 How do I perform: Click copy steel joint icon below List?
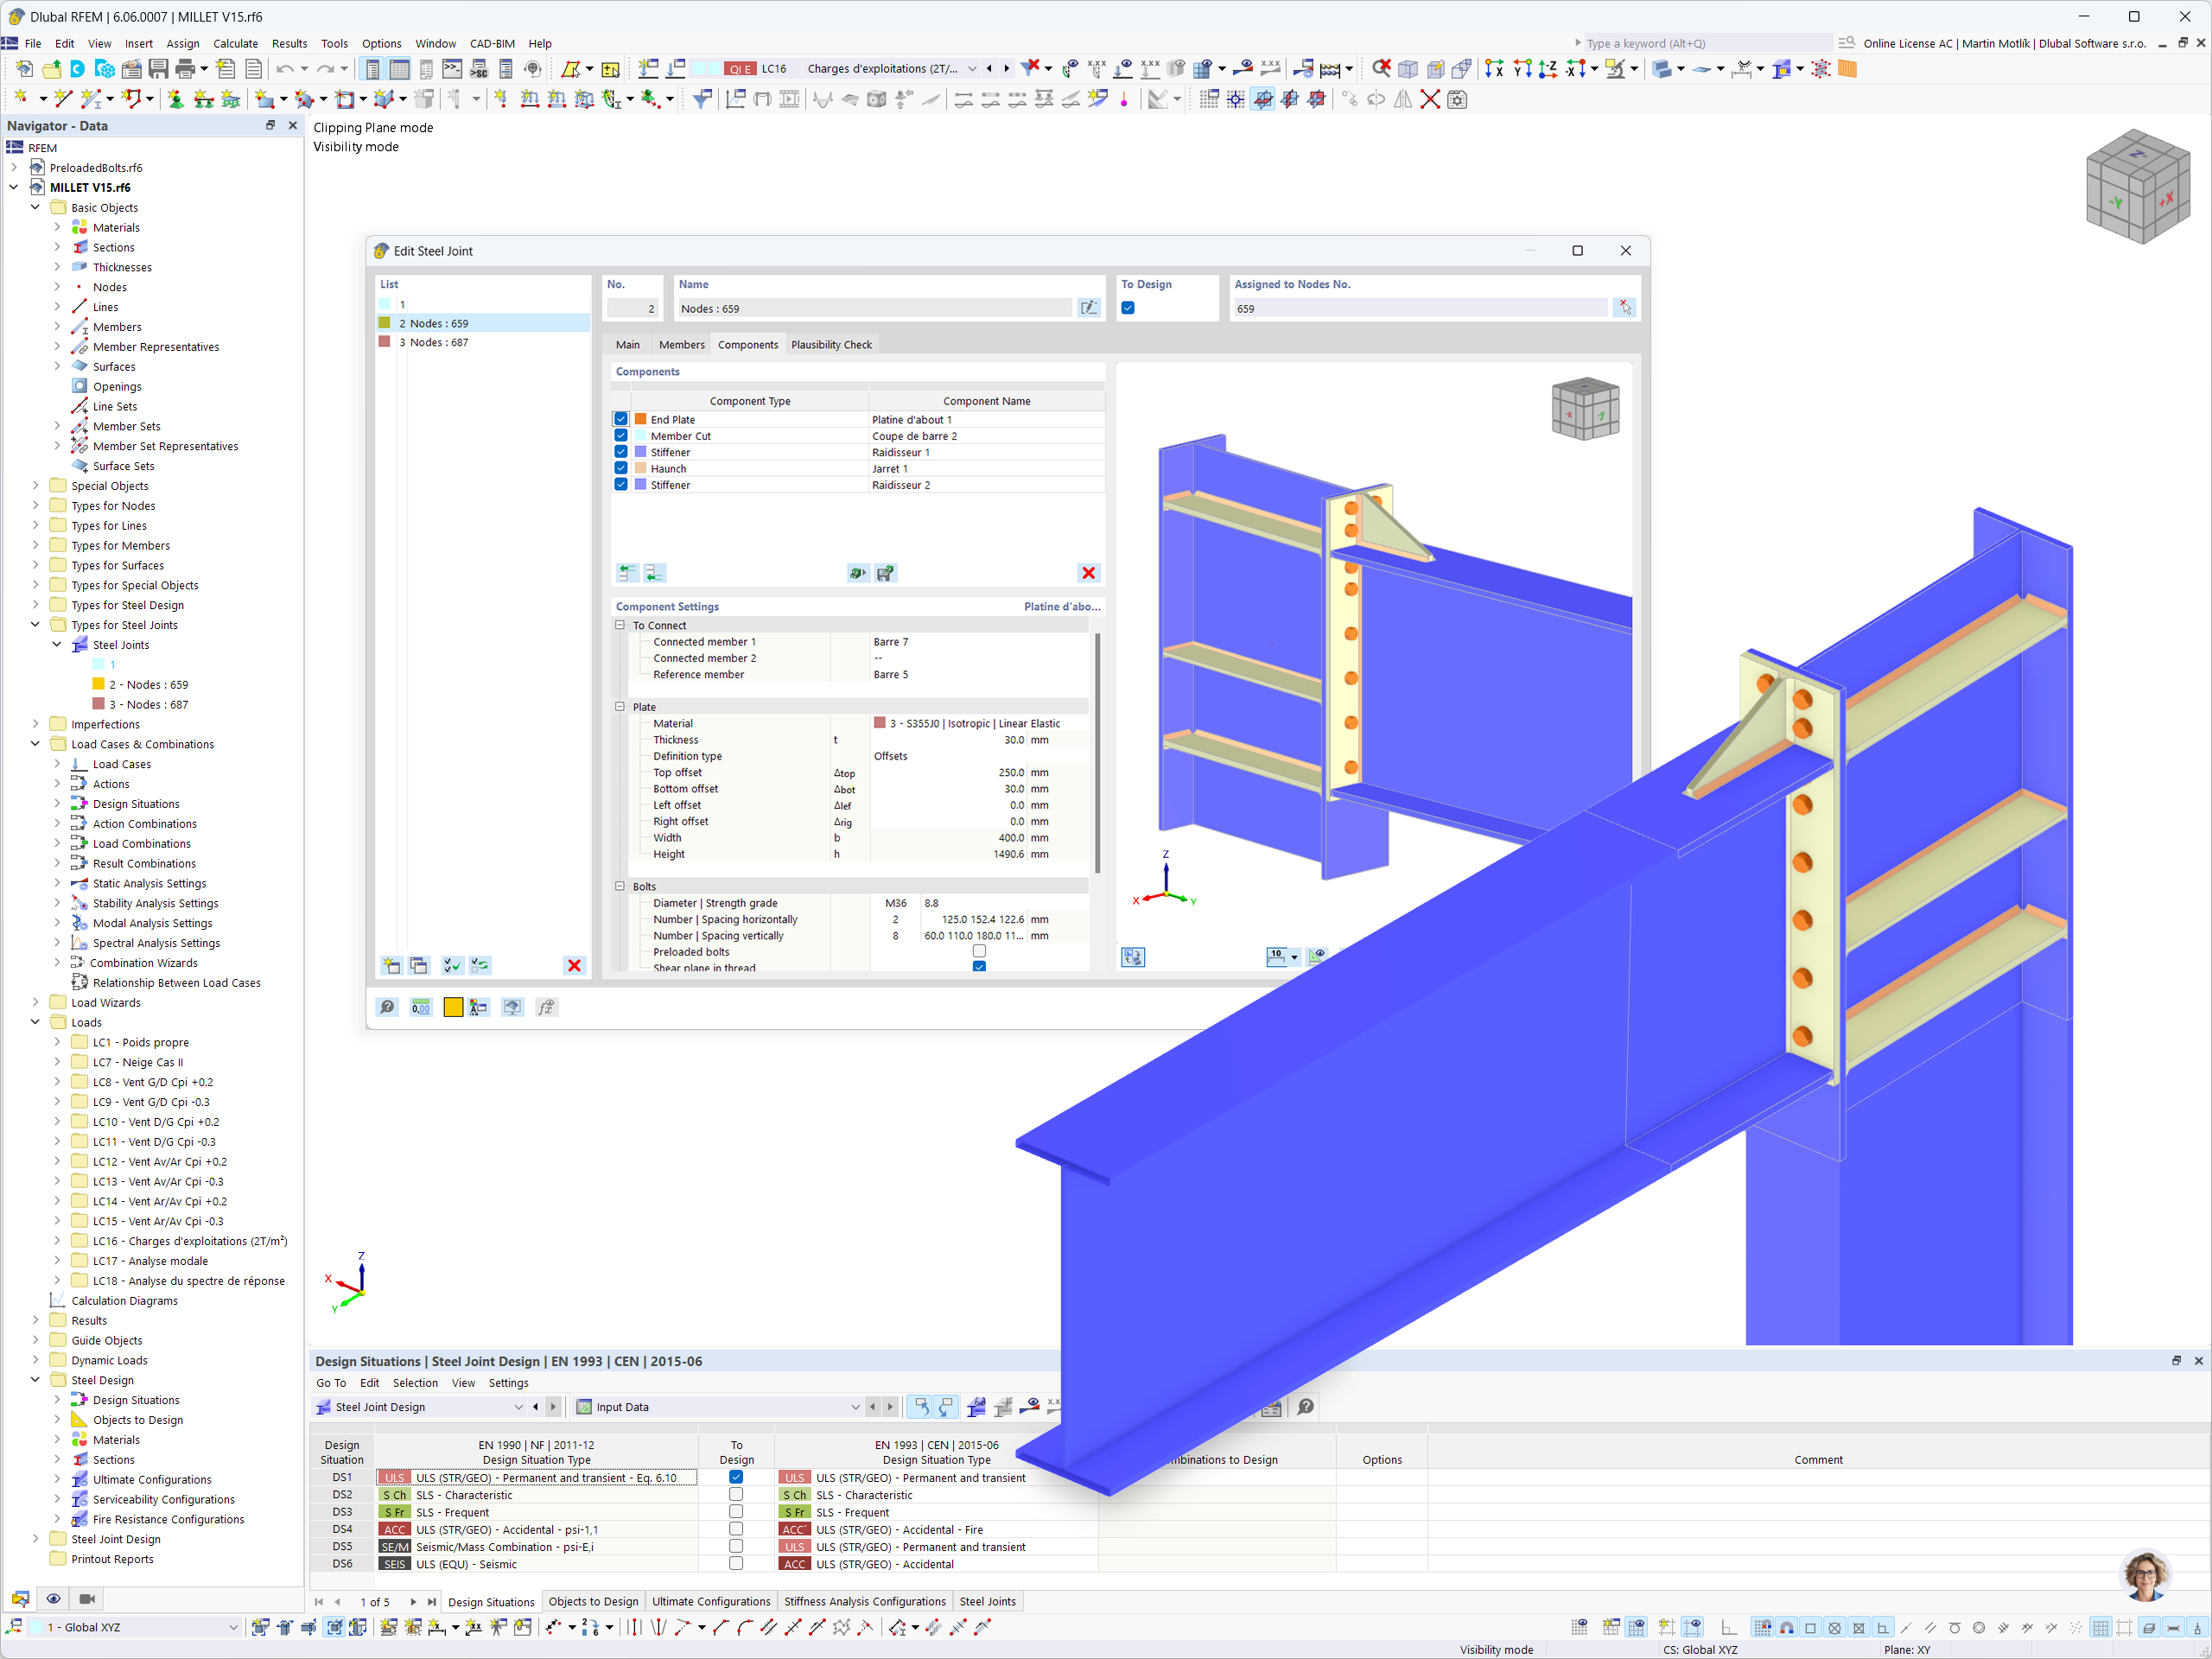coord(418,965)
